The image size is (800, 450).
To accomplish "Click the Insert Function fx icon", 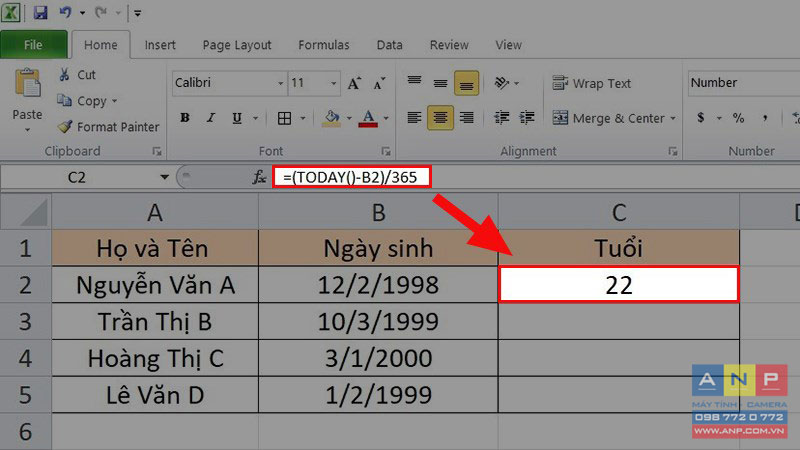I will [259, 178].
